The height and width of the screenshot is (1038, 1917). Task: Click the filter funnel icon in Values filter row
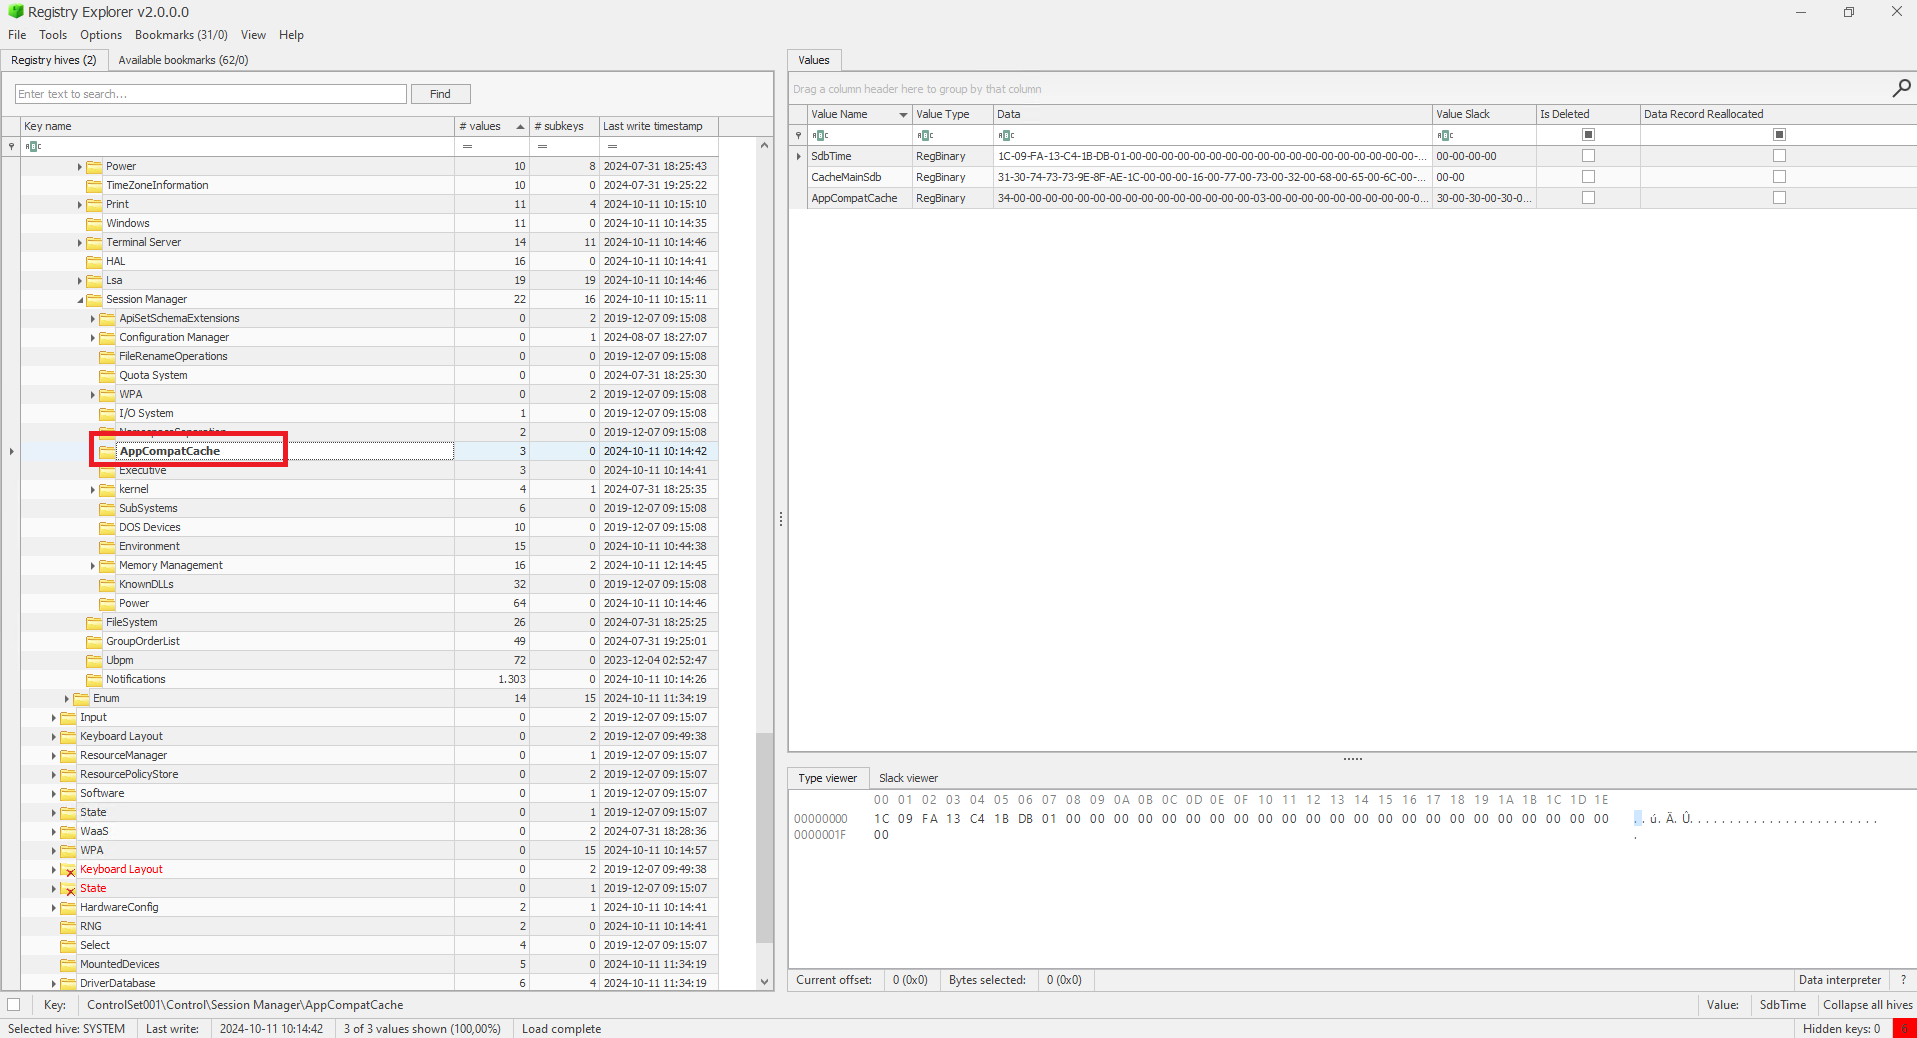coord(798,135)
